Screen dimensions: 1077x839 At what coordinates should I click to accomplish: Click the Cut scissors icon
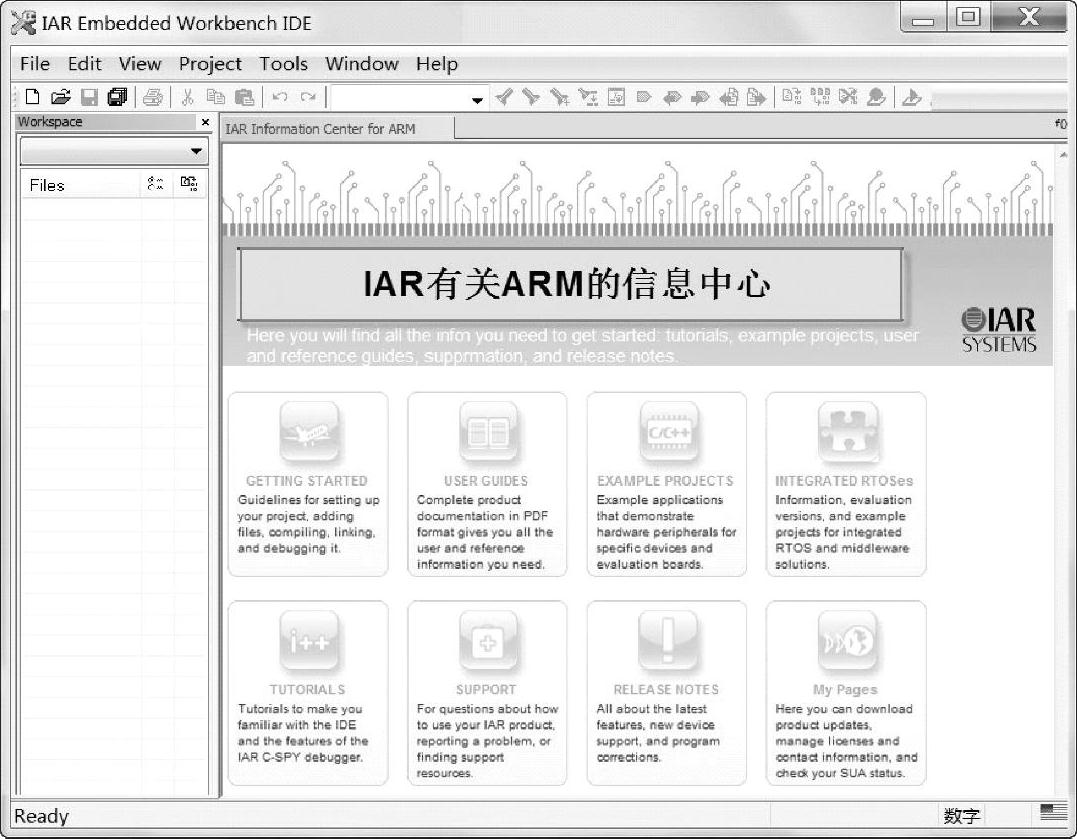tap(187, 97)
